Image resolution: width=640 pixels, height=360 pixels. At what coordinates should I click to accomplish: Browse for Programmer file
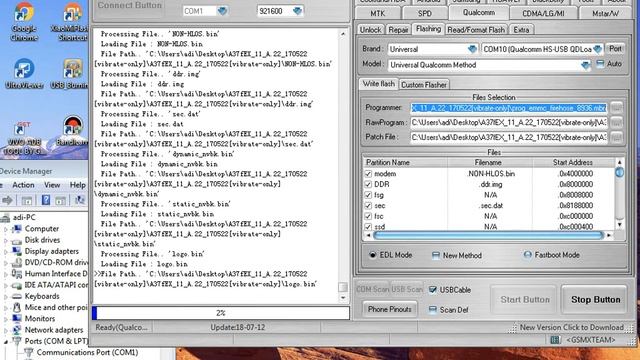coord(616,108)
